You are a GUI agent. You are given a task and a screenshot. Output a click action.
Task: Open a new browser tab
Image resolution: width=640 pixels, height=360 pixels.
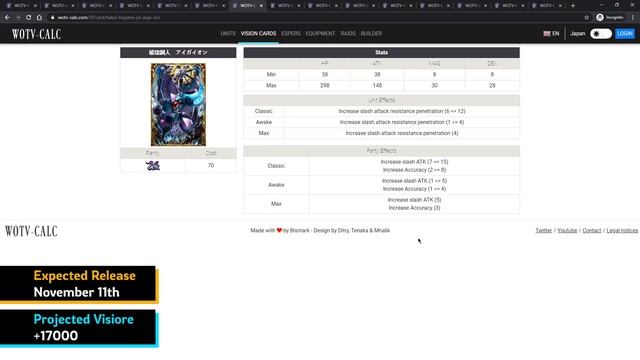click(x=573, y=6)
